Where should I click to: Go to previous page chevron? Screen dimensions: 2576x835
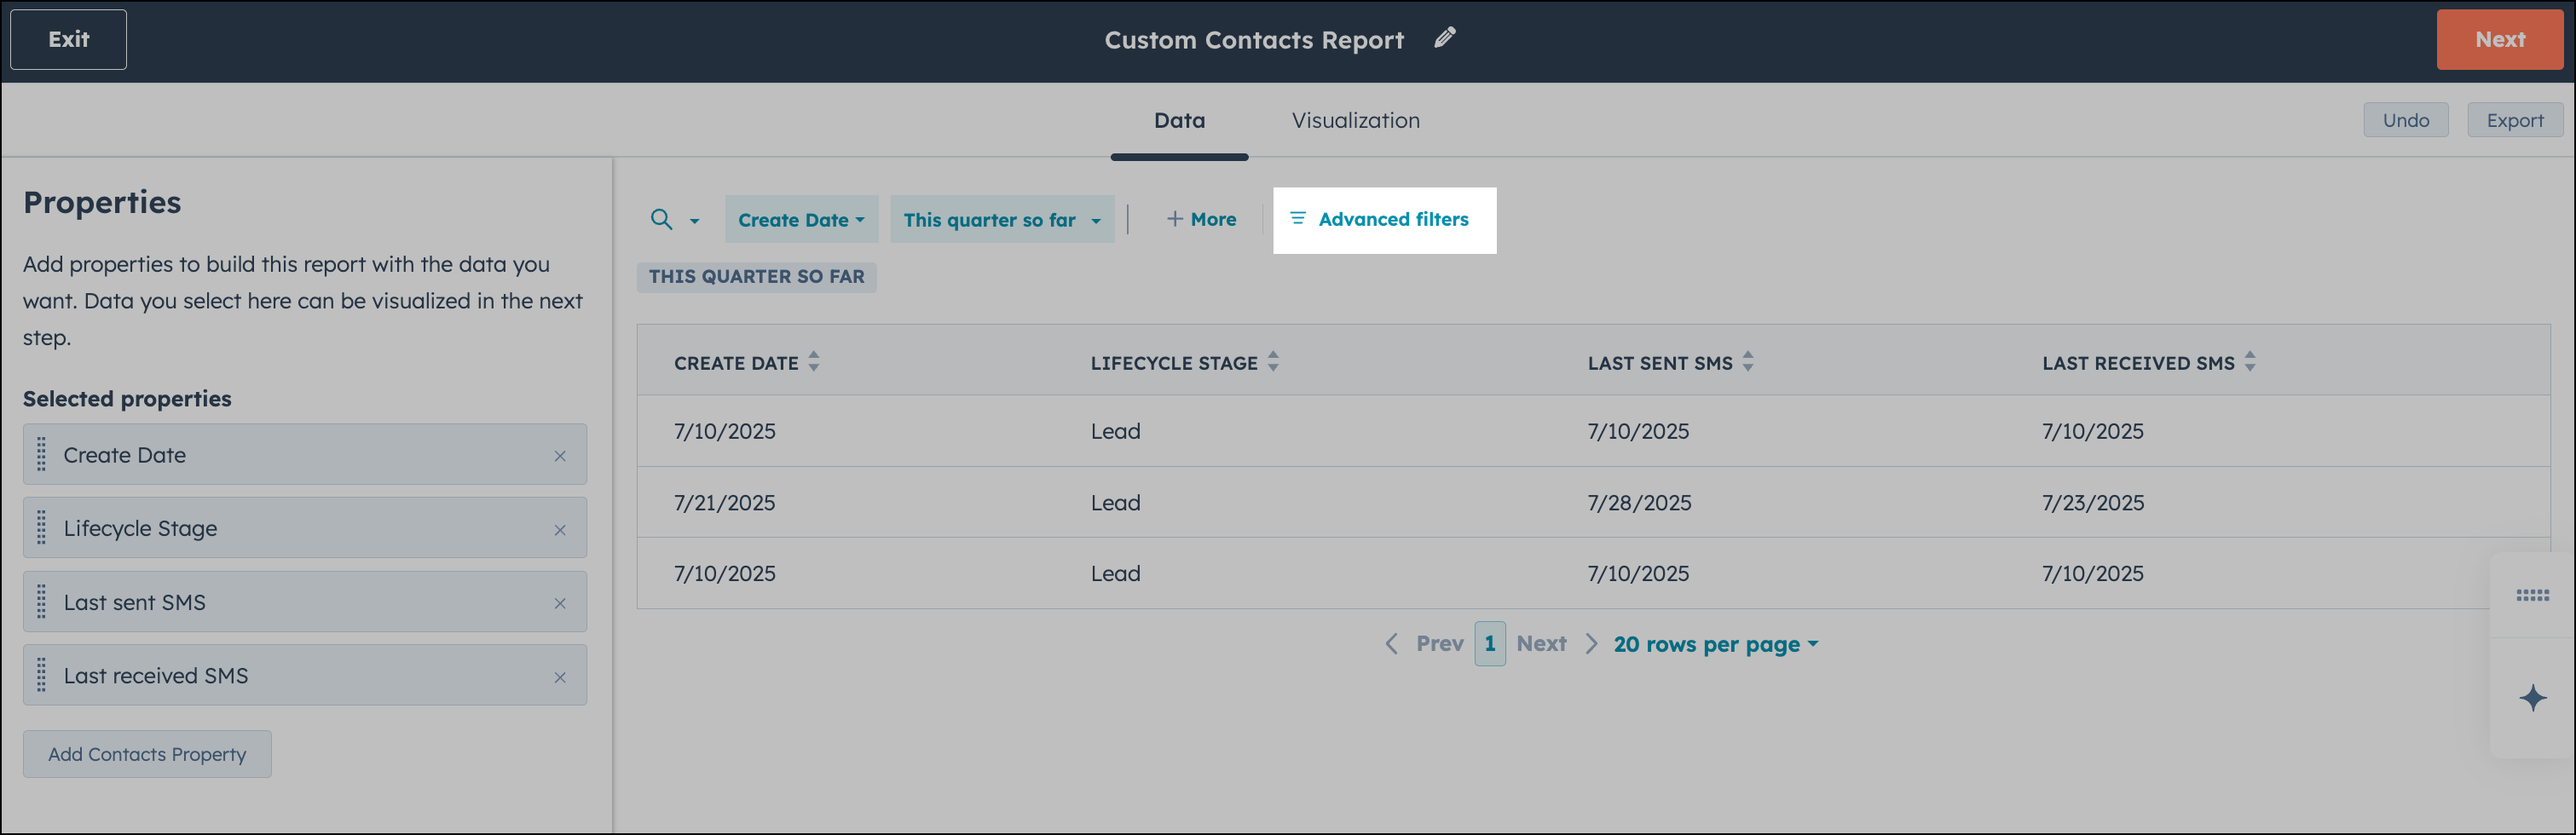pyautogui.click(x=1391, y=643)
